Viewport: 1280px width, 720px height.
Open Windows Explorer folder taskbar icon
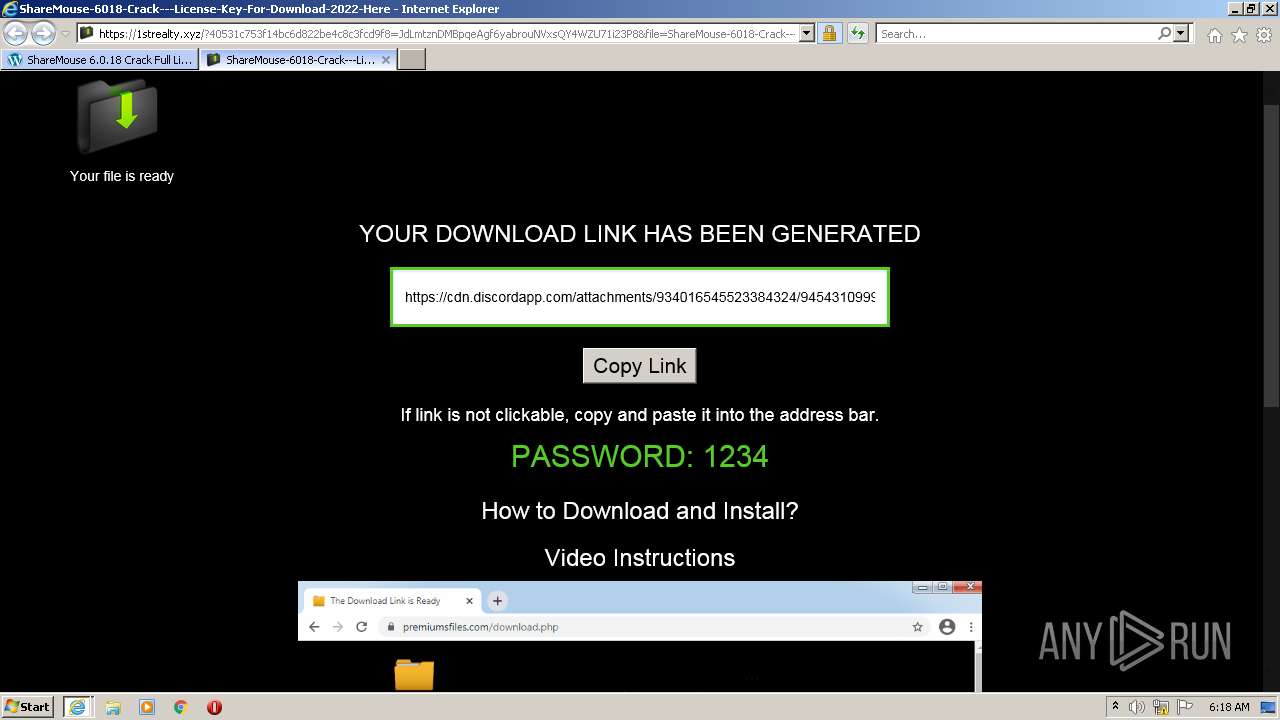113,707
